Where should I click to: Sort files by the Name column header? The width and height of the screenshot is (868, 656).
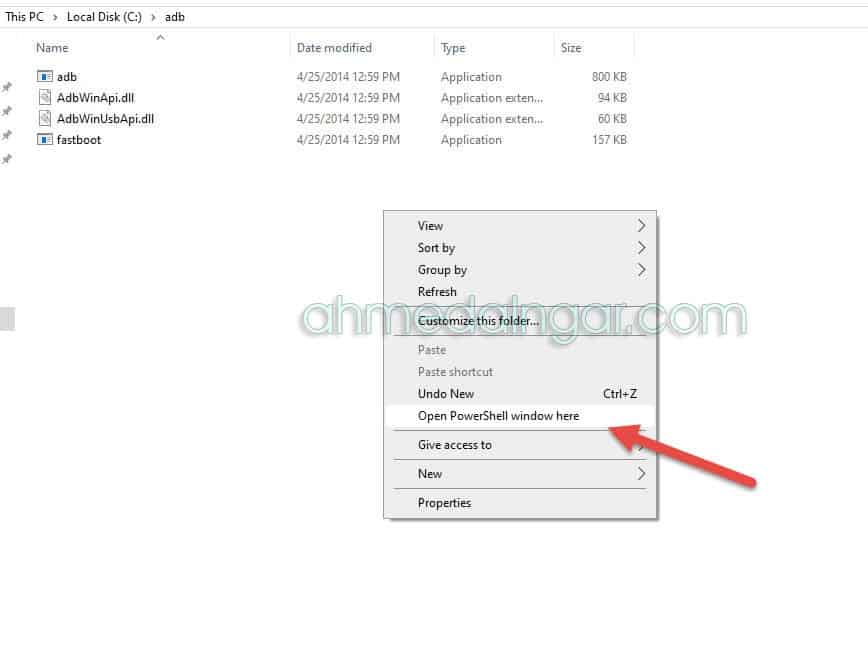pos(52,48)
